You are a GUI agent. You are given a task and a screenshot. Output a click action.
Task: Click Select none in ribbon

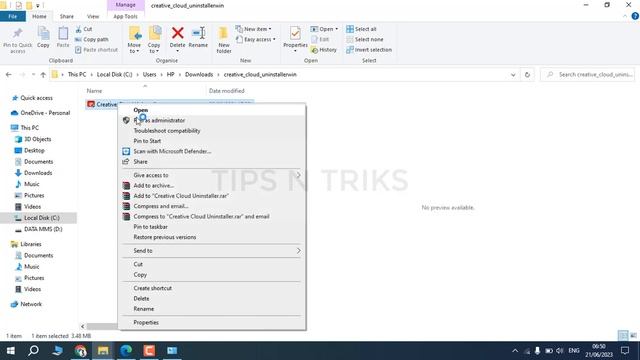365,39
